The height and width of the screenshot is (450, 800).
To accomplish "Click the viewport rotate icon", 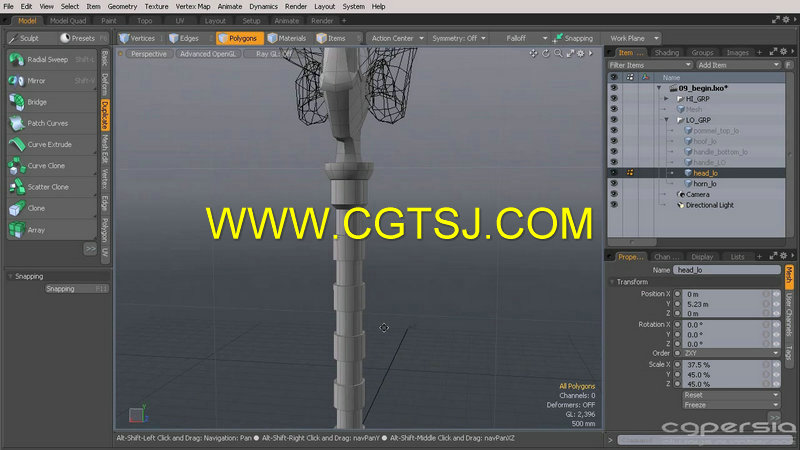I will coord(546,54).
